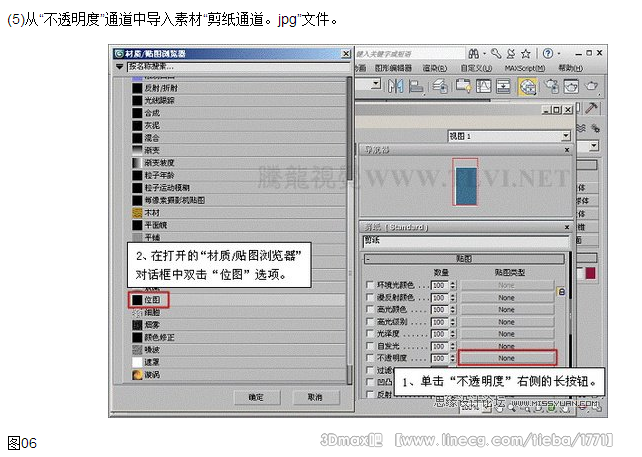Click the 剪纸 material name field
642x457 pixels.
(x=466, y=242)
